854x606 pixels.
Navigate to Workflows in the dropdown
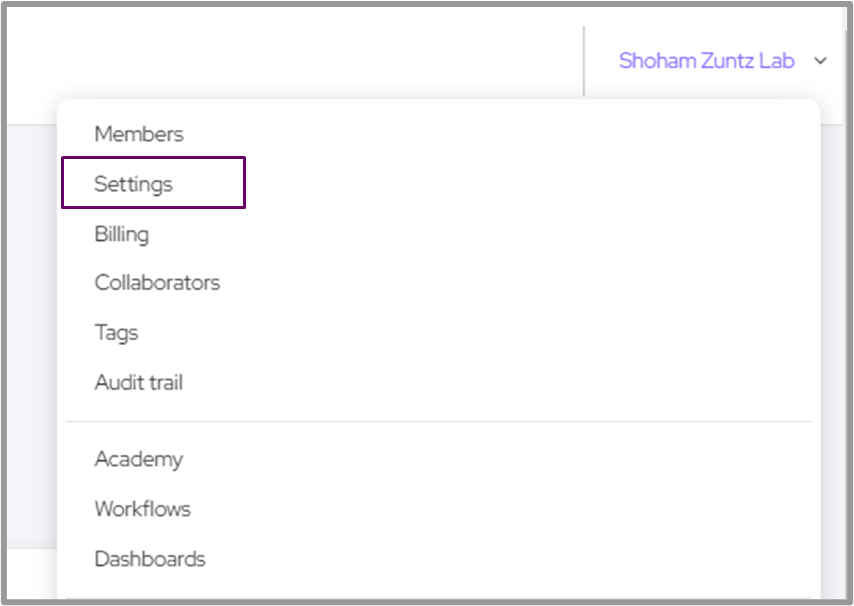click(x=143, y=509)
